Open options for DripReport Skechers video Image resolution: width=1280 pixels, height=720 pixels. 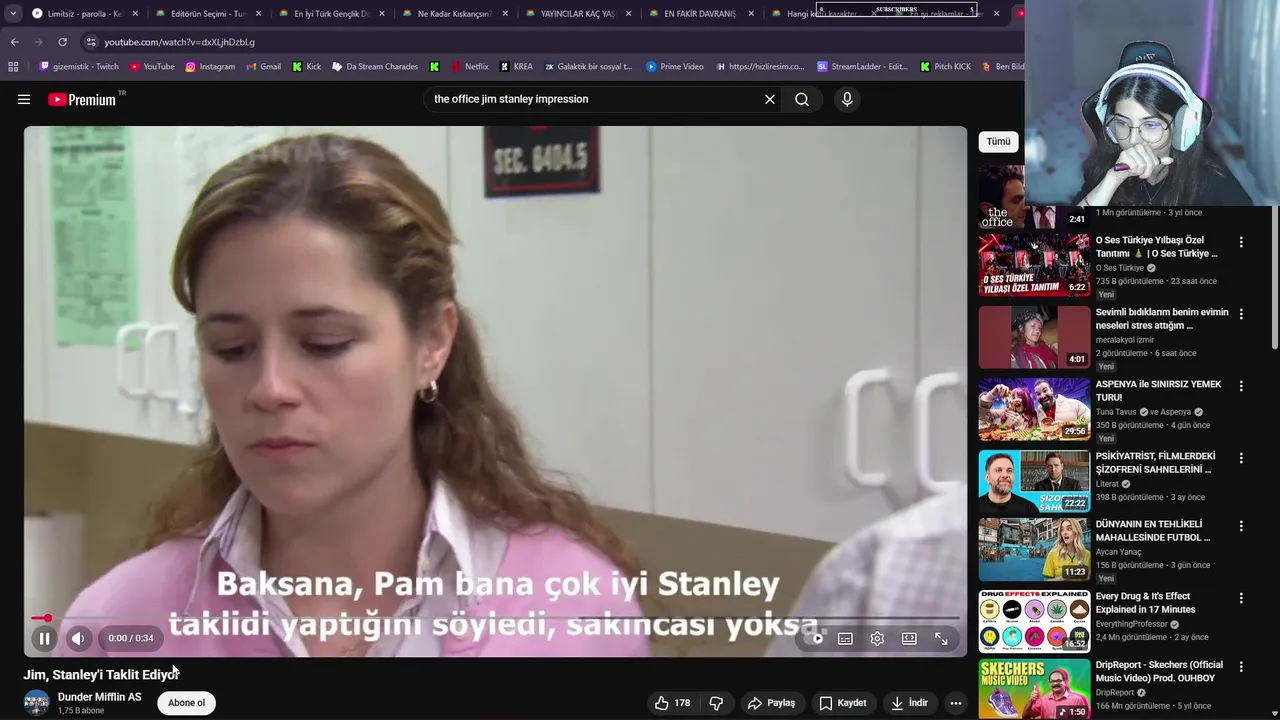click(x=1241, y=666)
